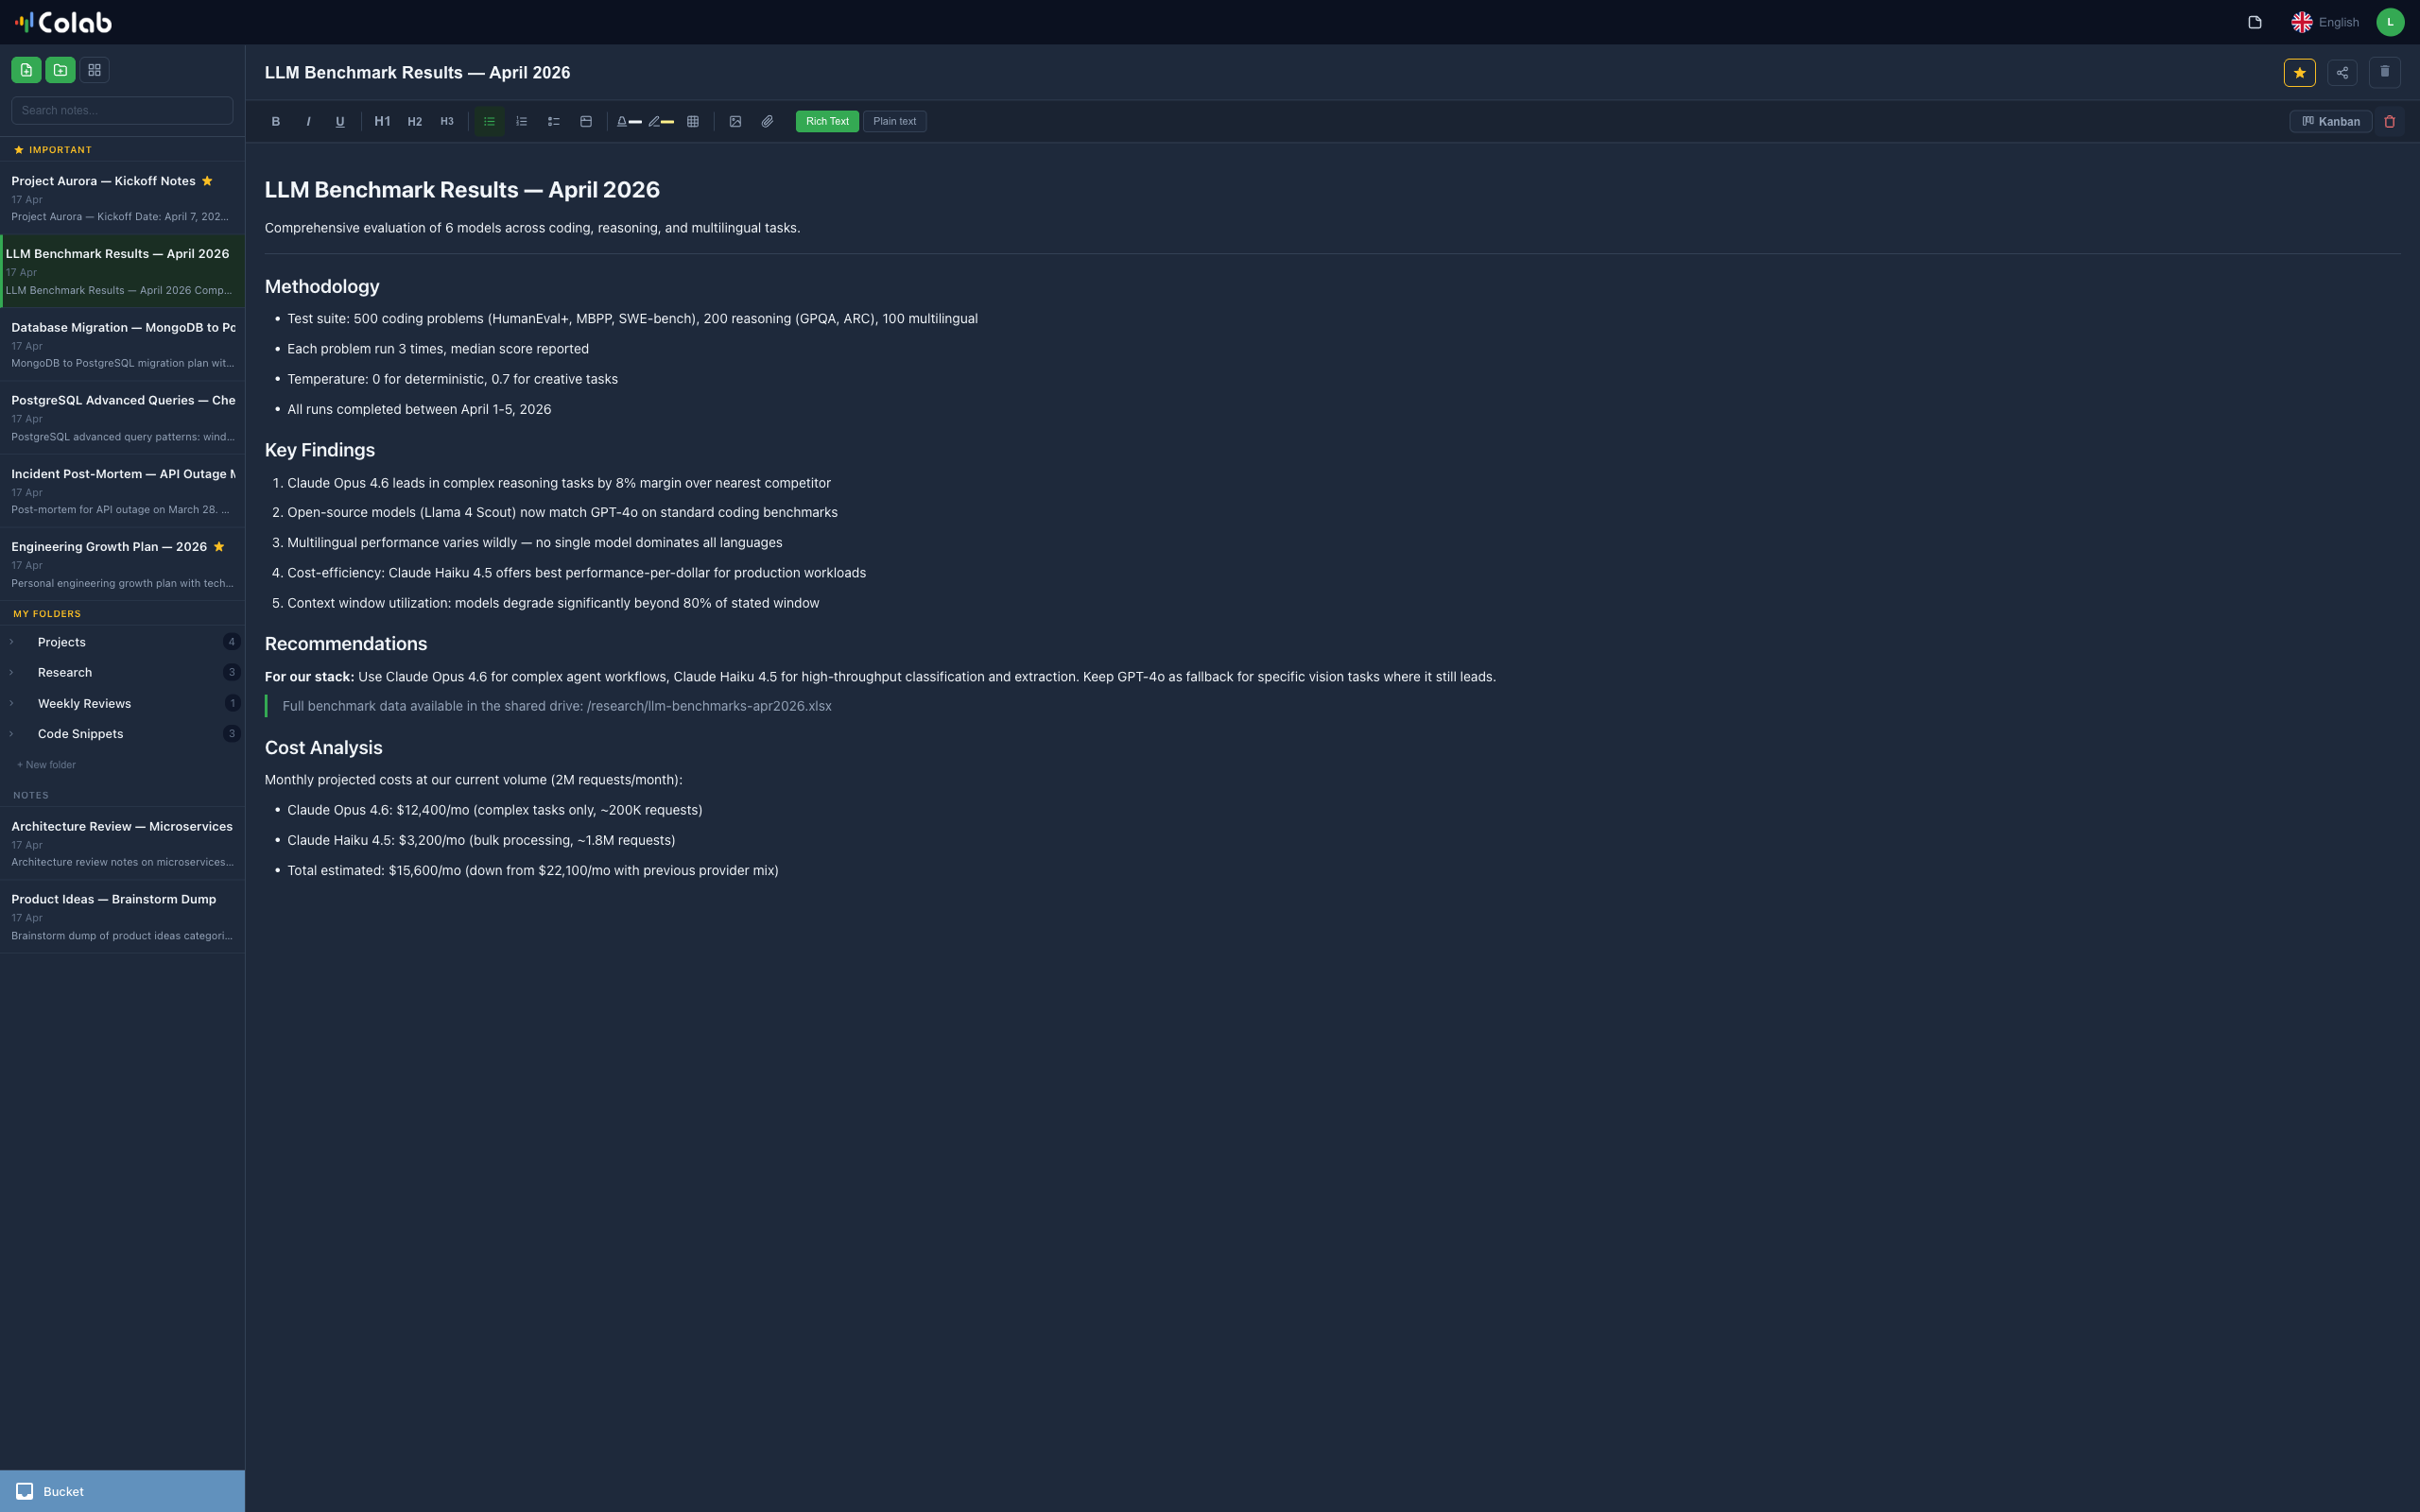
Task: Share this note
Action: [x=2342, y=72]
